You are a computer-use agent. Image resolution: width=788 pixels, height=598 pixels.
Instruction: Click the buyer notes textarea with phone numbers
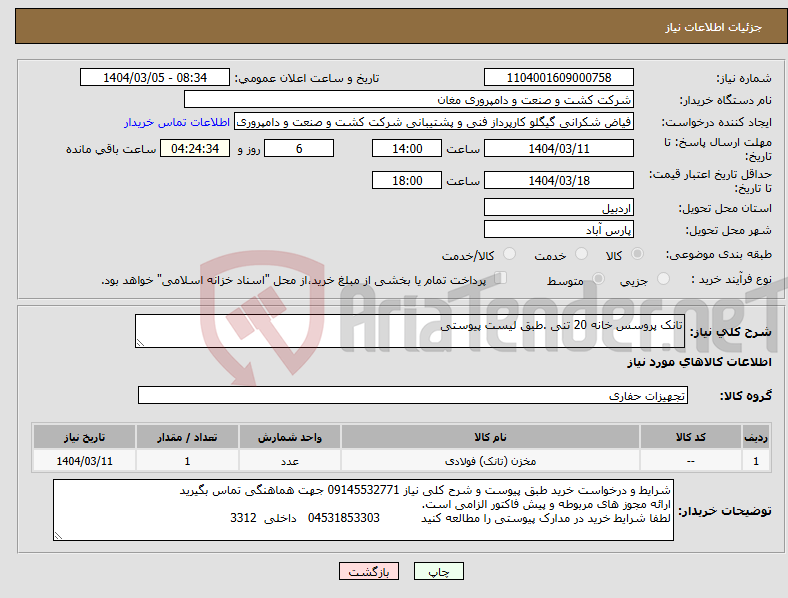(x=363, y=510)
